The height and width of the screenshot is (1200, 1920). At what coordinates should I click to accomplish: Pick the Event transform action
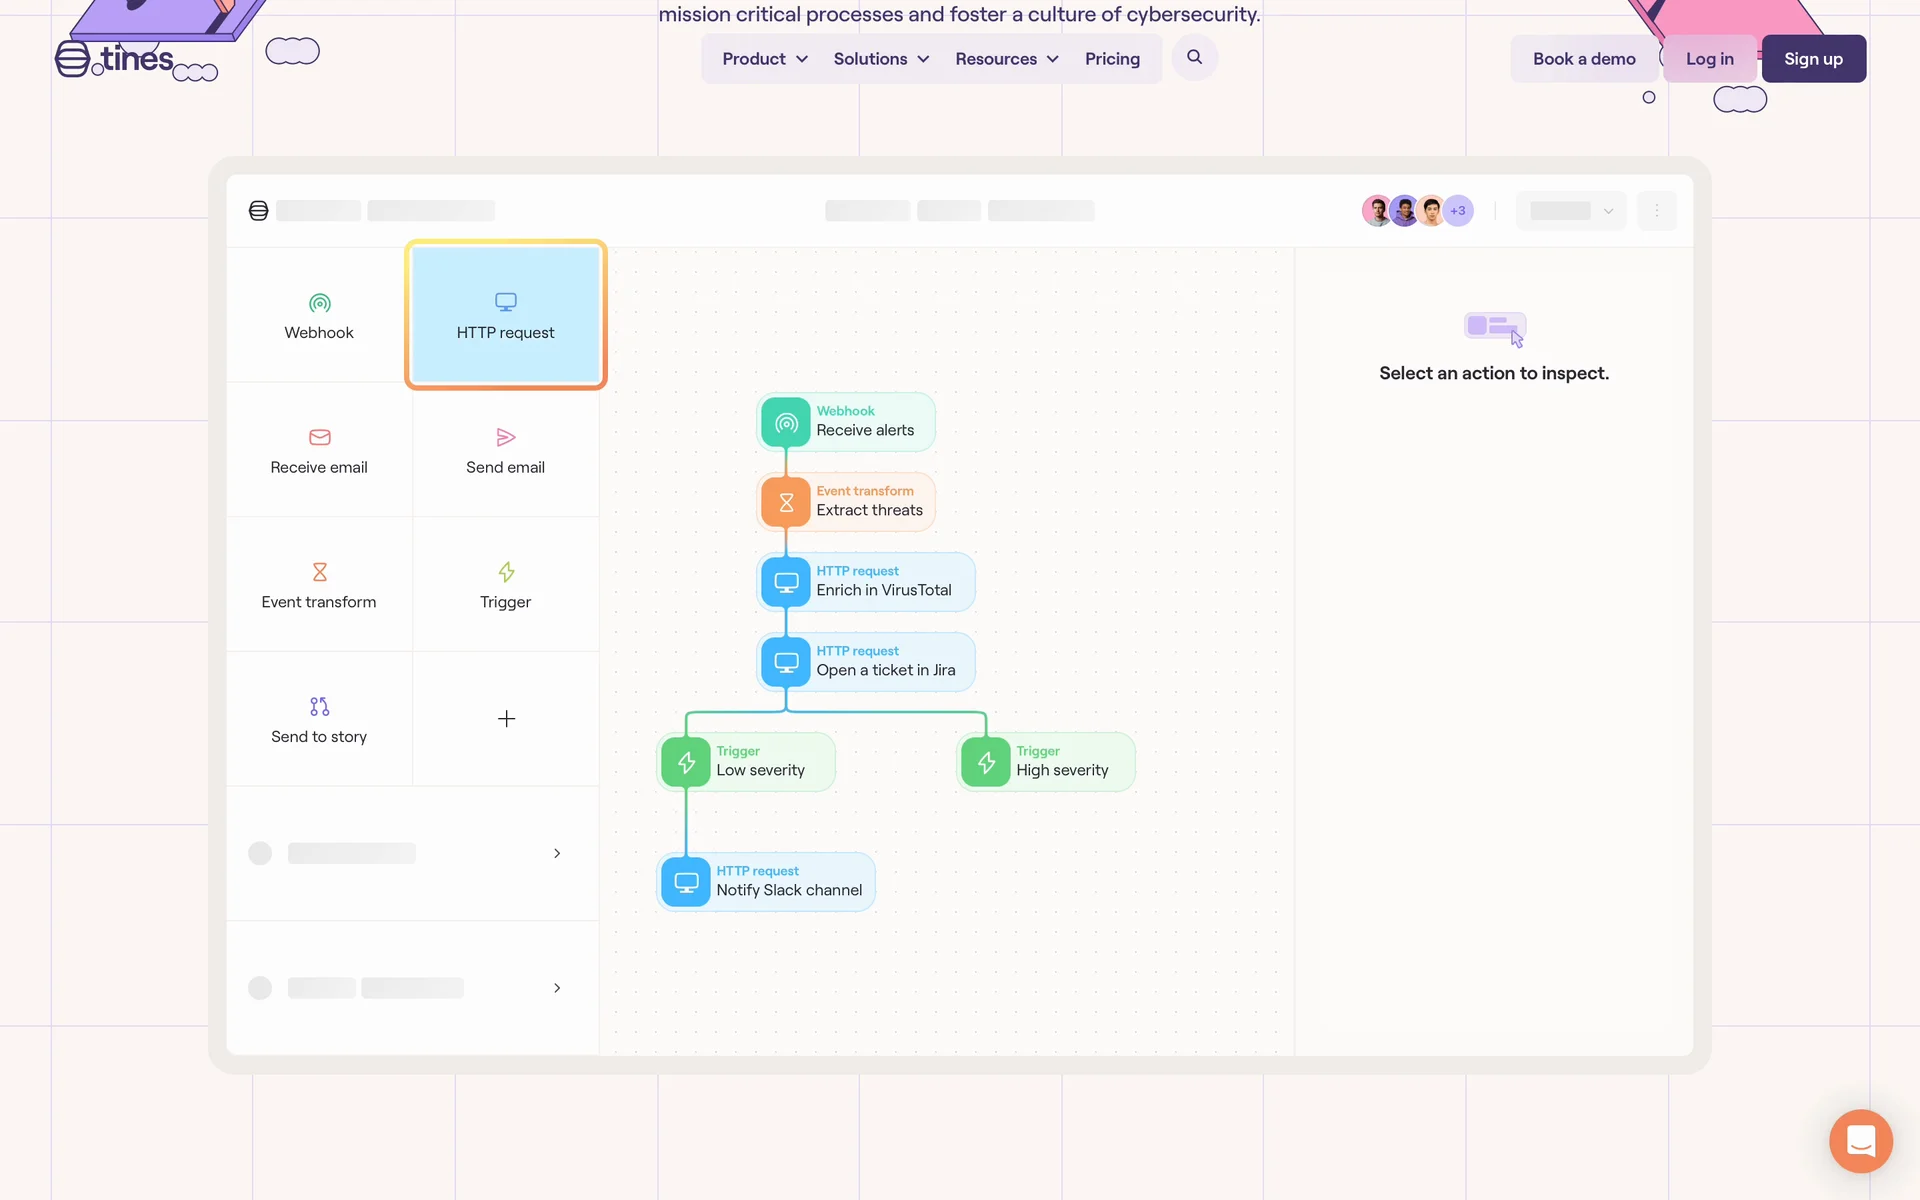pyautogui.click(x=319, y=585)
